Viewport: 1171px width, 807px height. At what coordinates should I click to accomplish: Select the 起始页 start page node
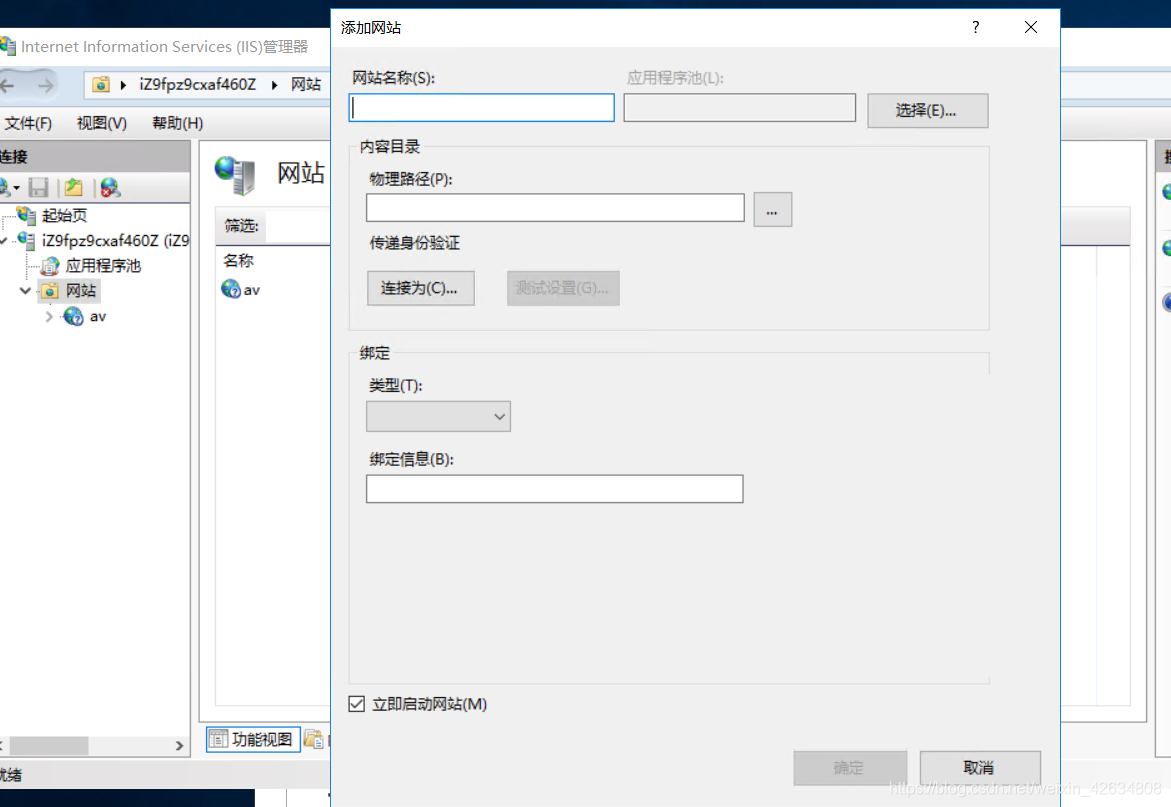[64, 216]
